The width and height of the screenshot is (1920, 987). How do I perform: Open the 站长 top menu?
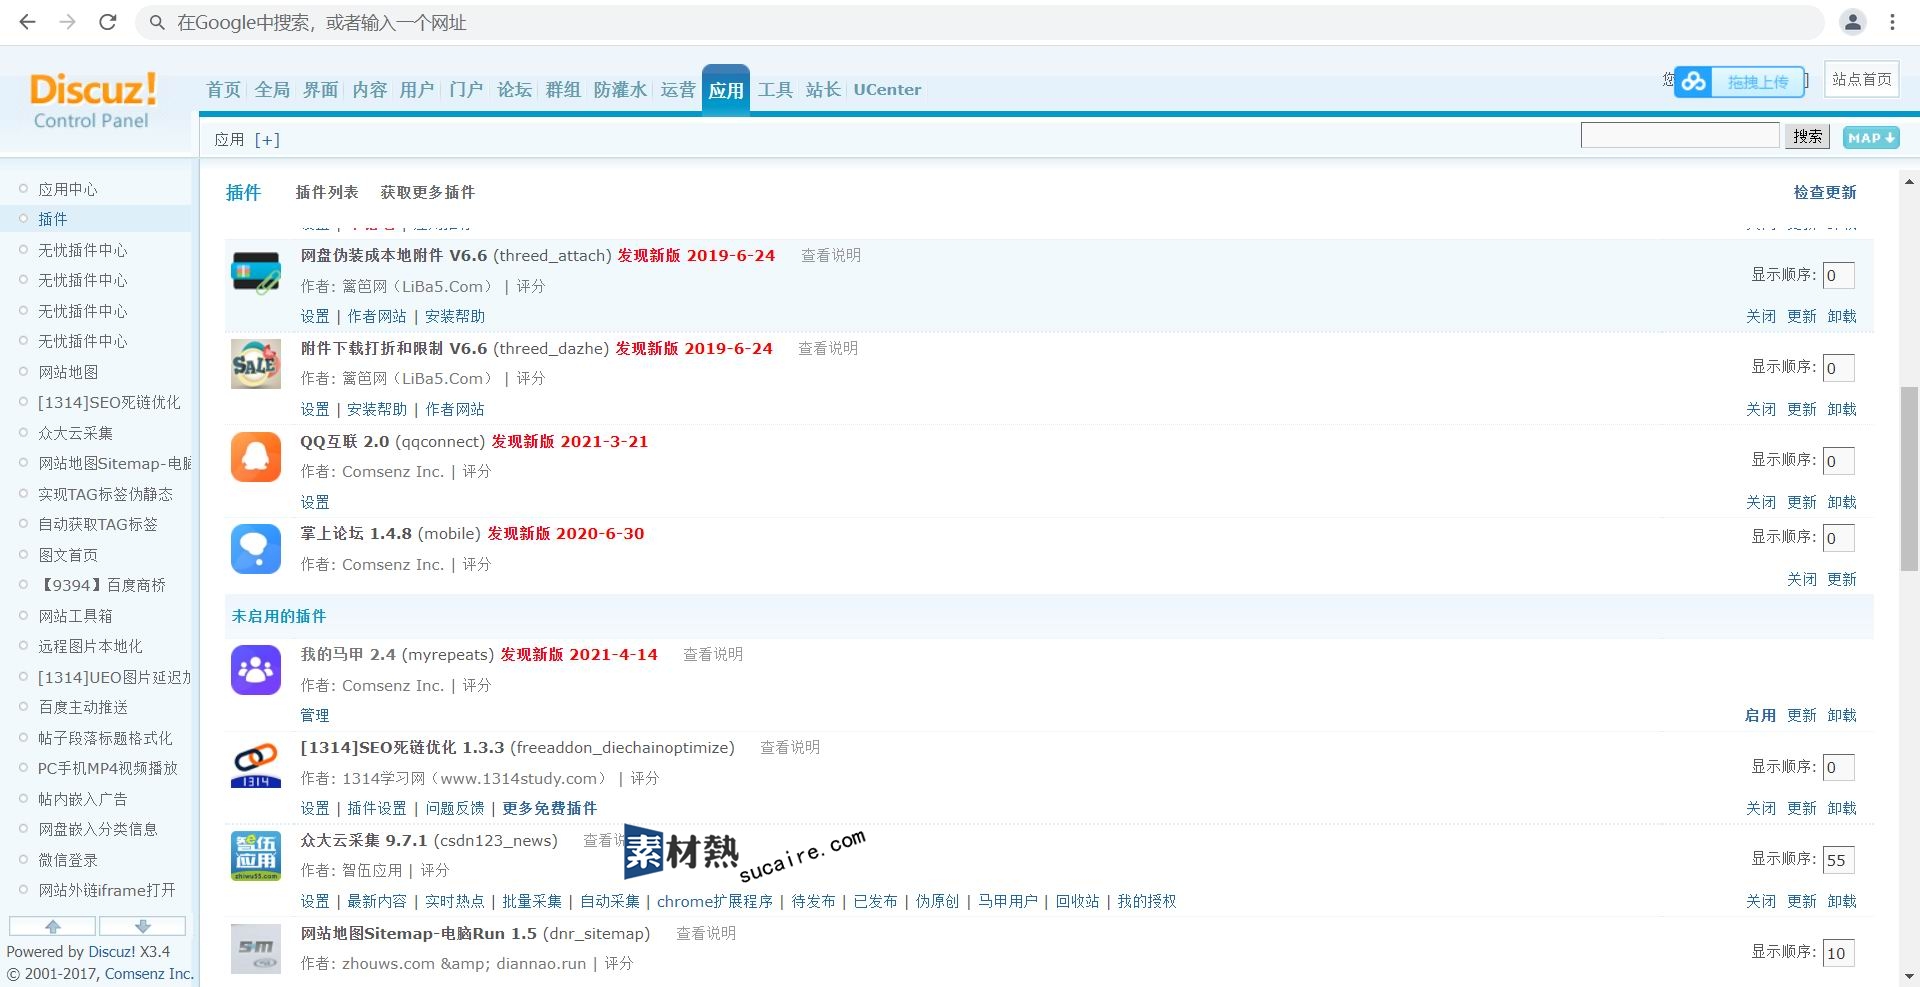coord(823,90)
